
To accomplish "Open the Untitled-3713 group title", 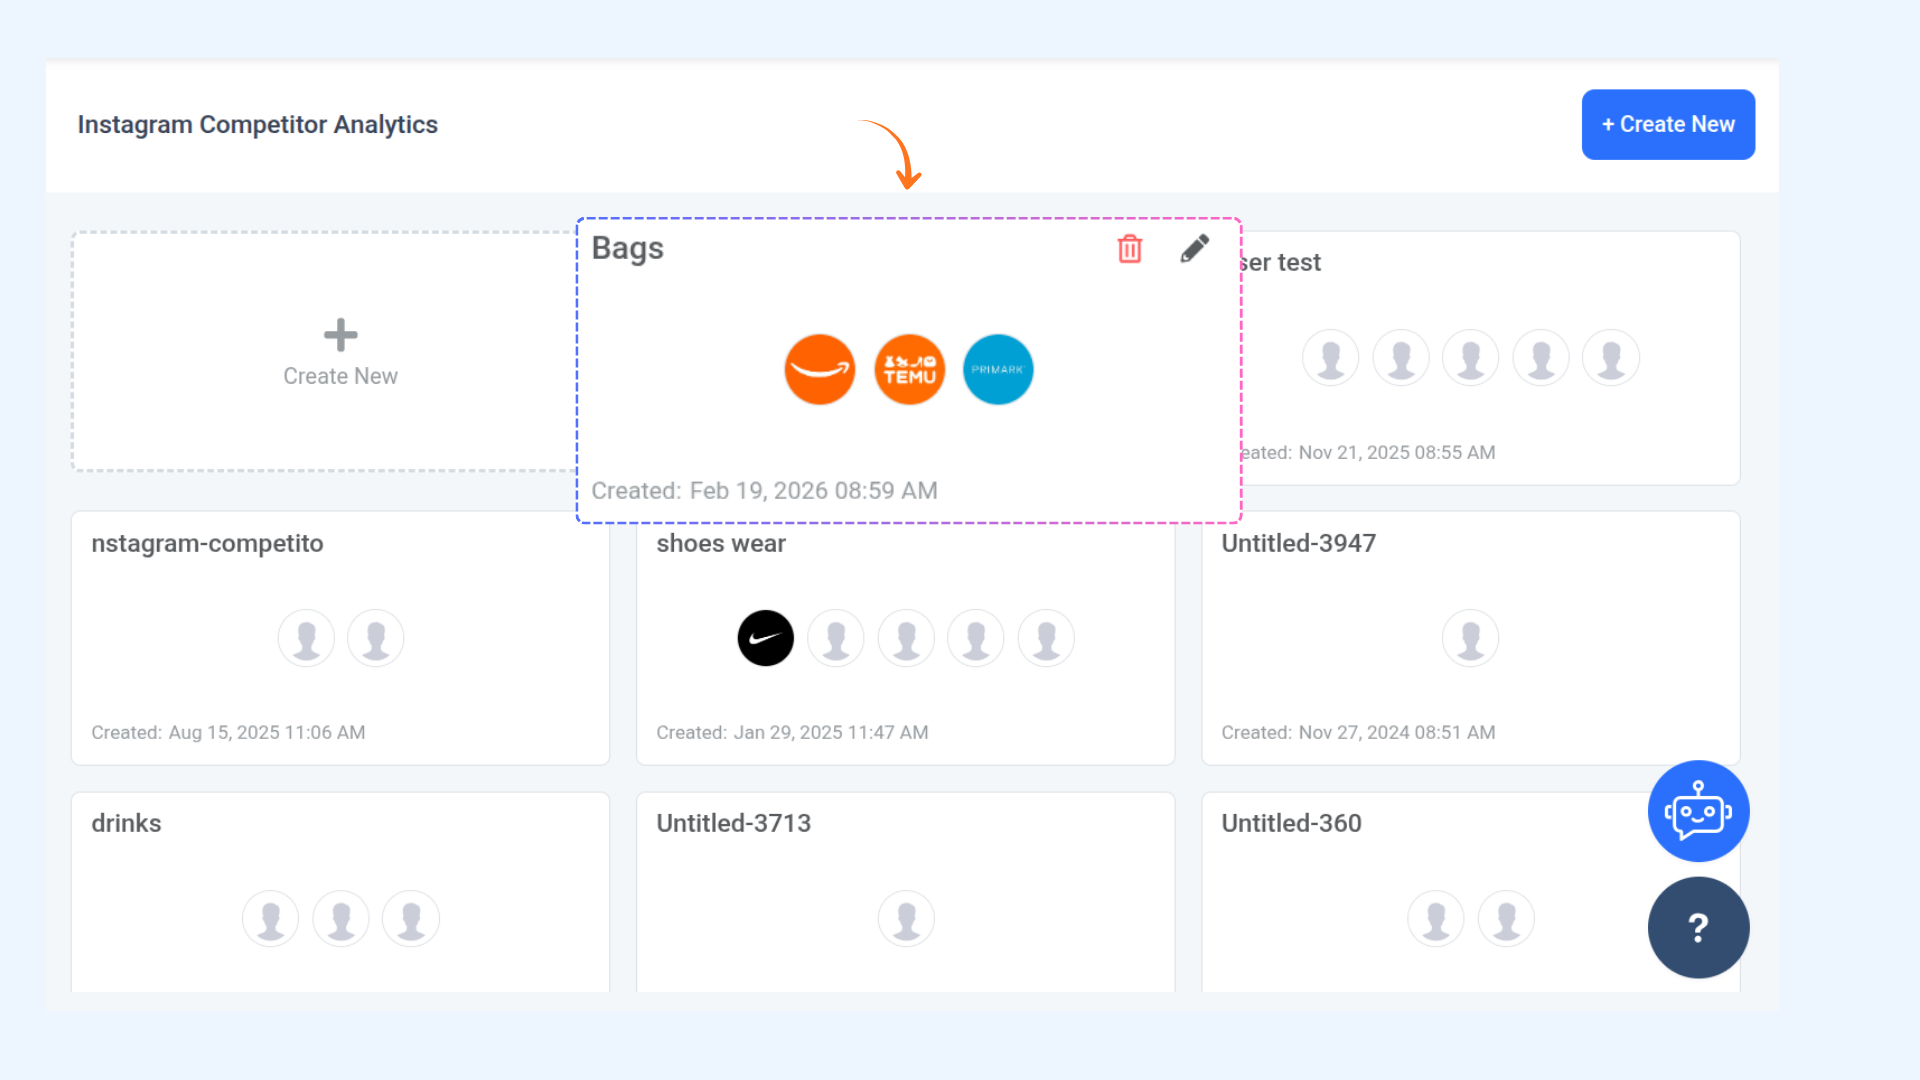I will click(x=733, y=824).
